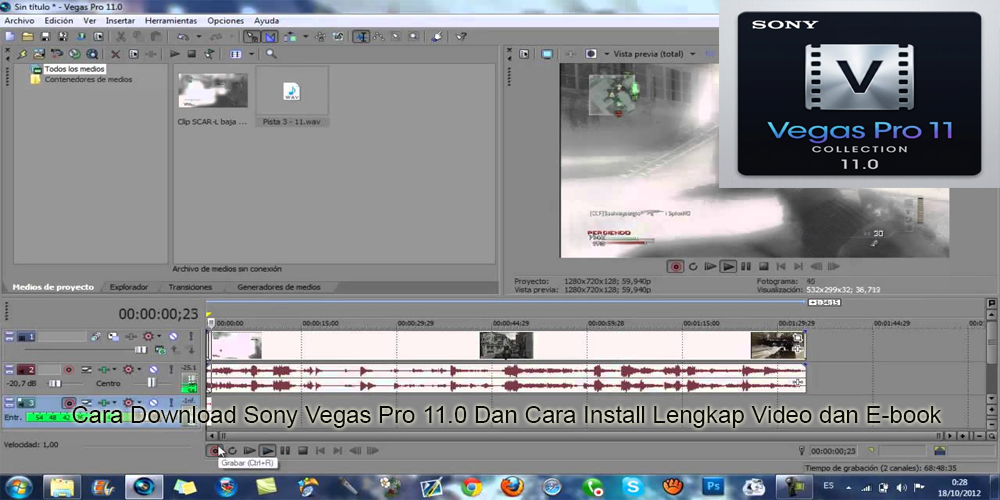Save the project with the floppy icon
This screenshot has width=1000, height=500.
click(46, 36)
